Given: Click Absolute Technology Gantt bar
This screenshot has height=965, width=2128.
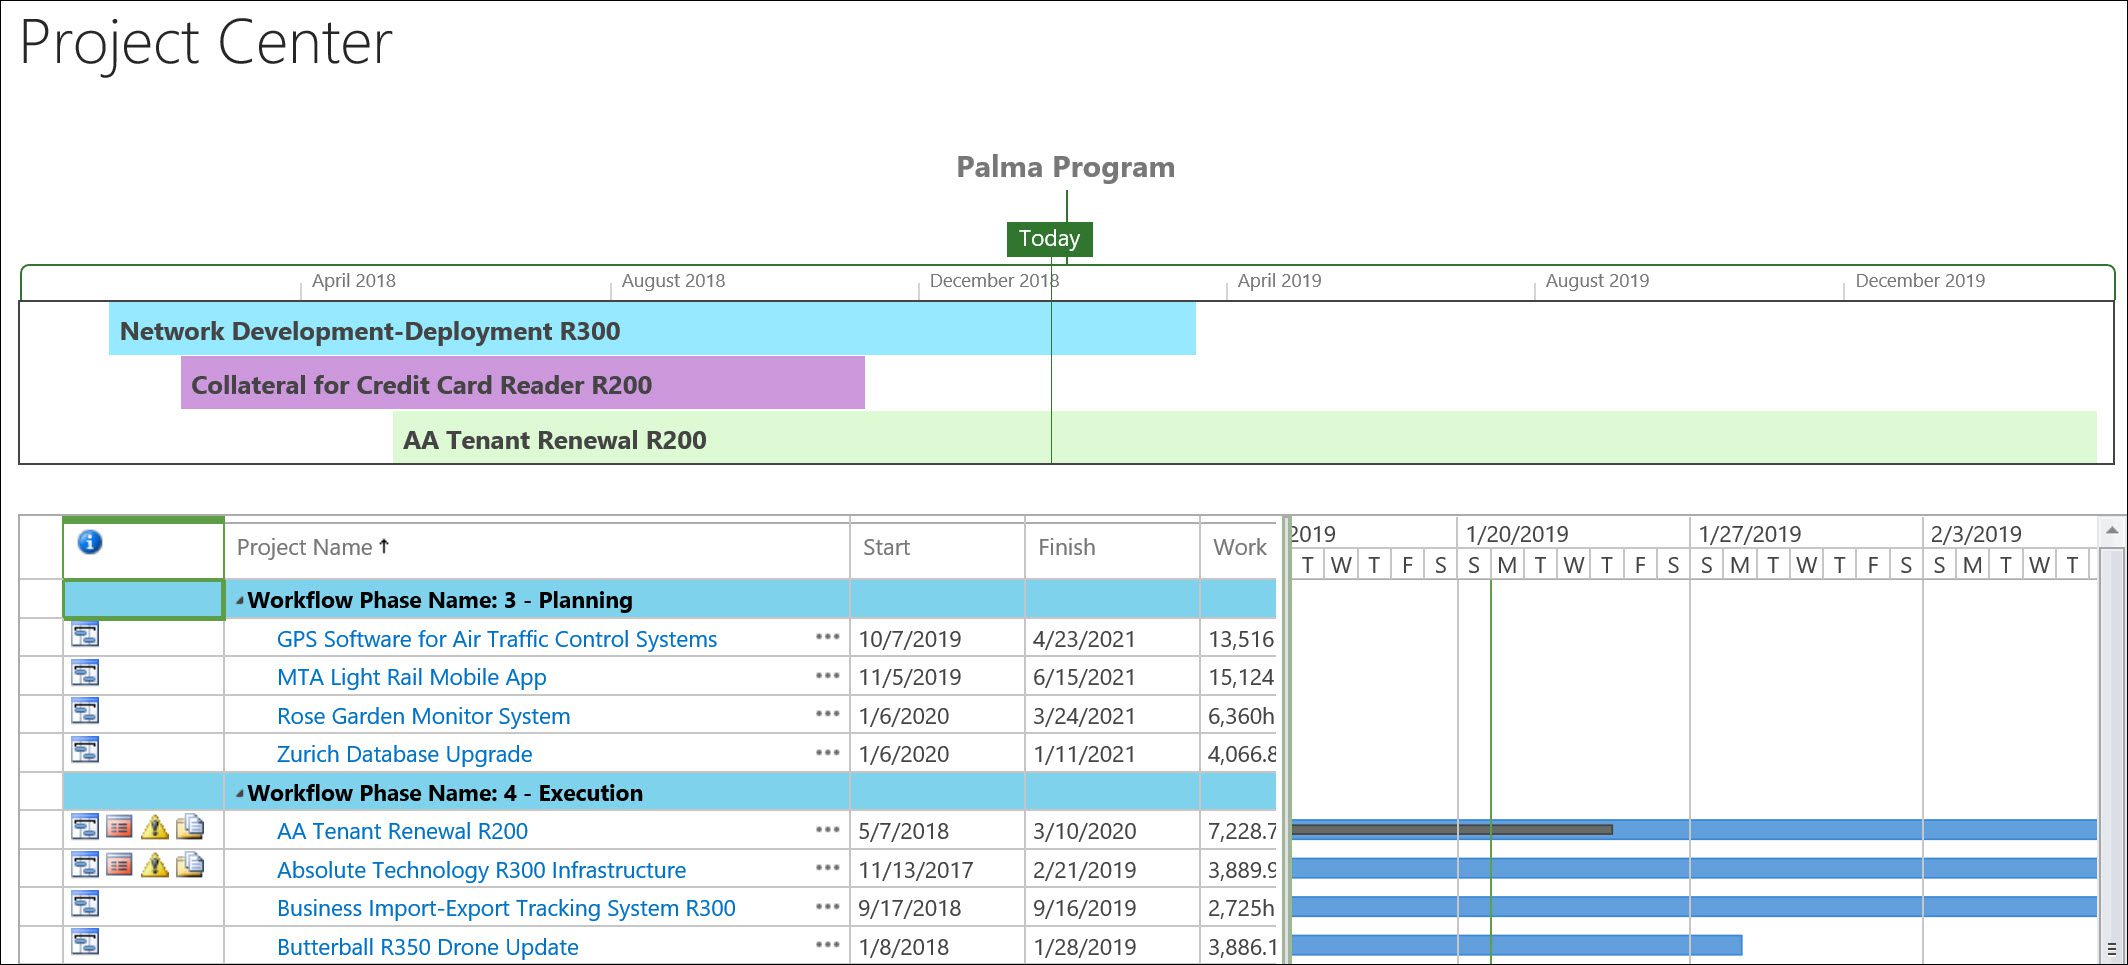Looking at the screenshot, I should point(1694,868).
